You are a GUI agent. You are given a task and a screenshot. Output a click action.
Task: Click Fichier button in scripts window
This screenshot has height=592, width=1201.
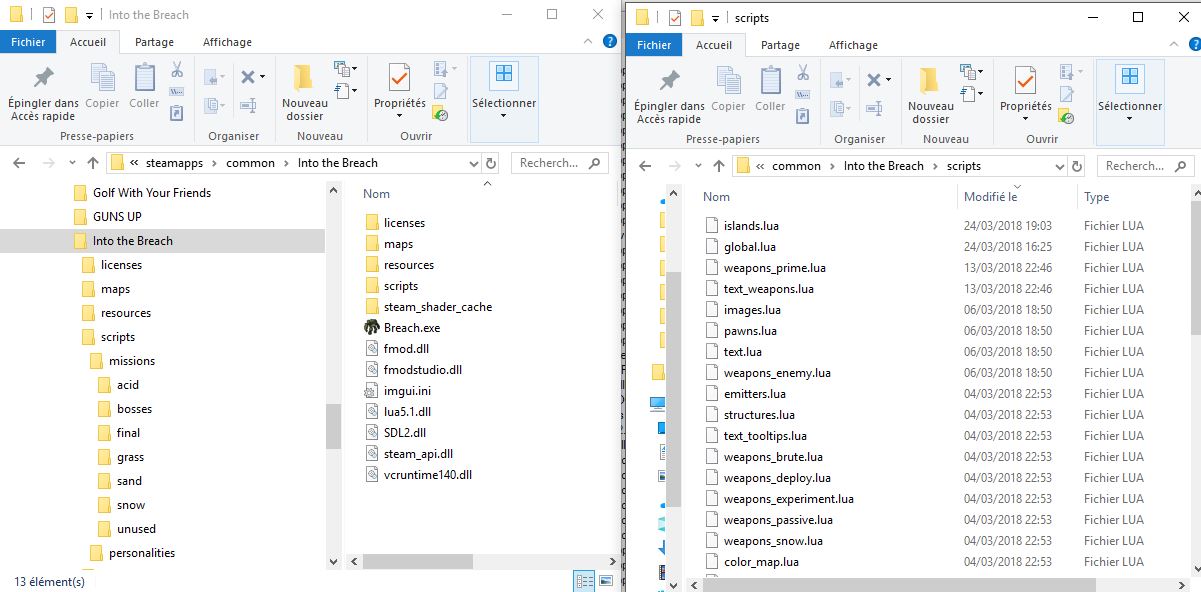coord(654,45)
